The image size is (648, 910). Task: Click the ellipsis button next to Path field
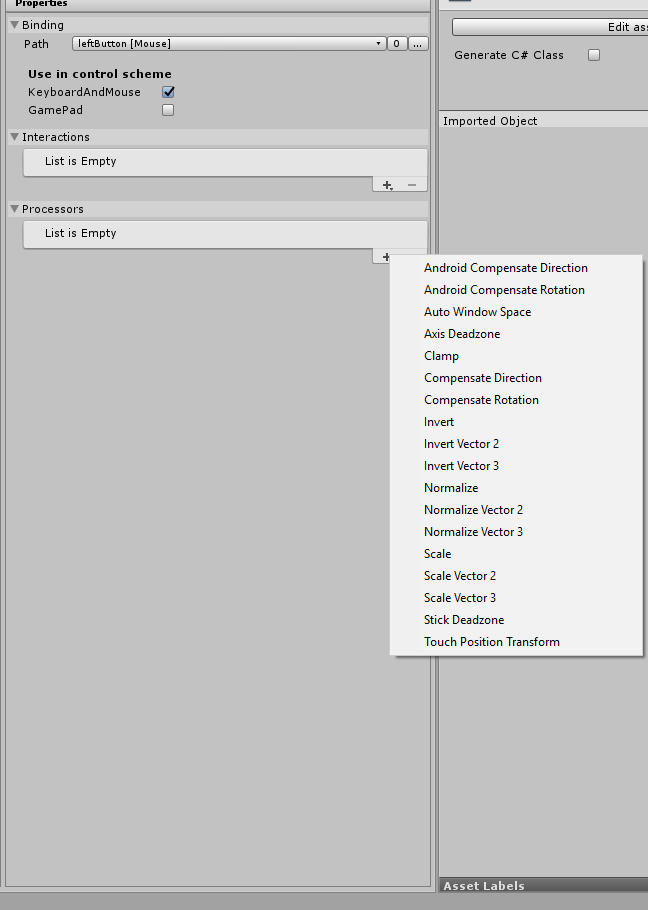(x=418, y=44)
